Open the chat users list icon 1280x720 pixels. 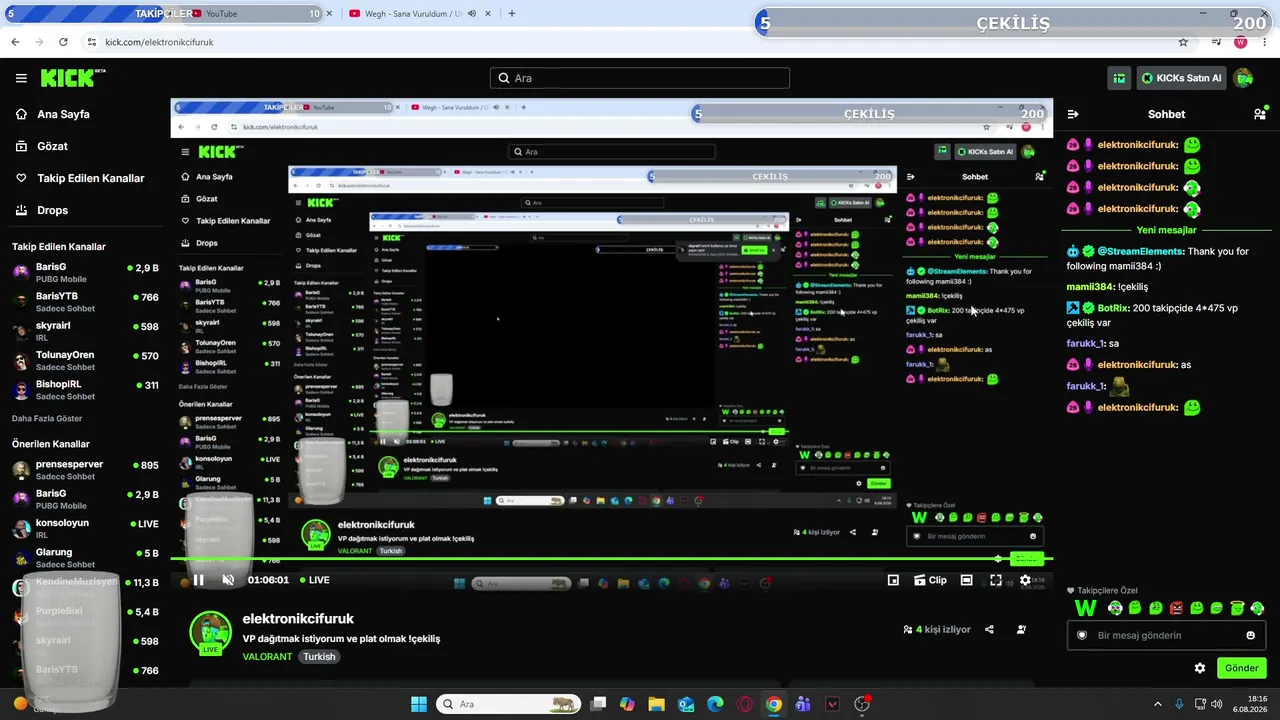click(x=1259, y=114)
